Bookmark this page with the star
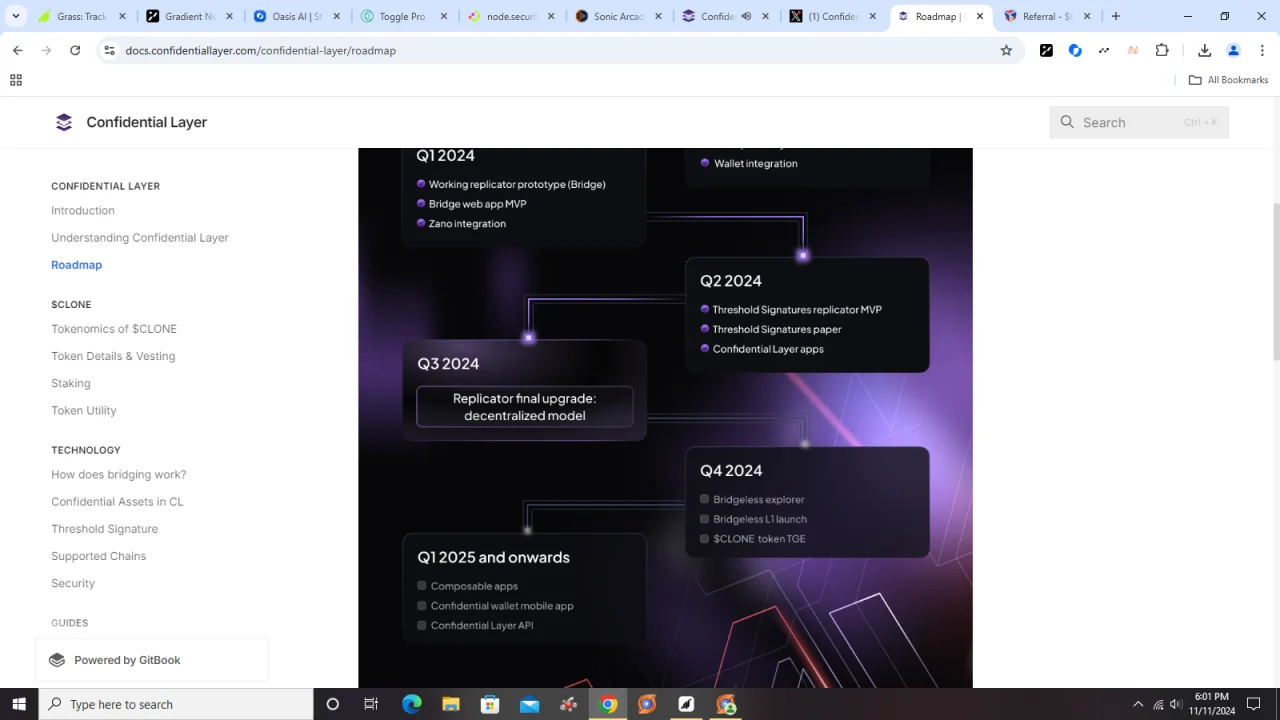 point(1006,50)
